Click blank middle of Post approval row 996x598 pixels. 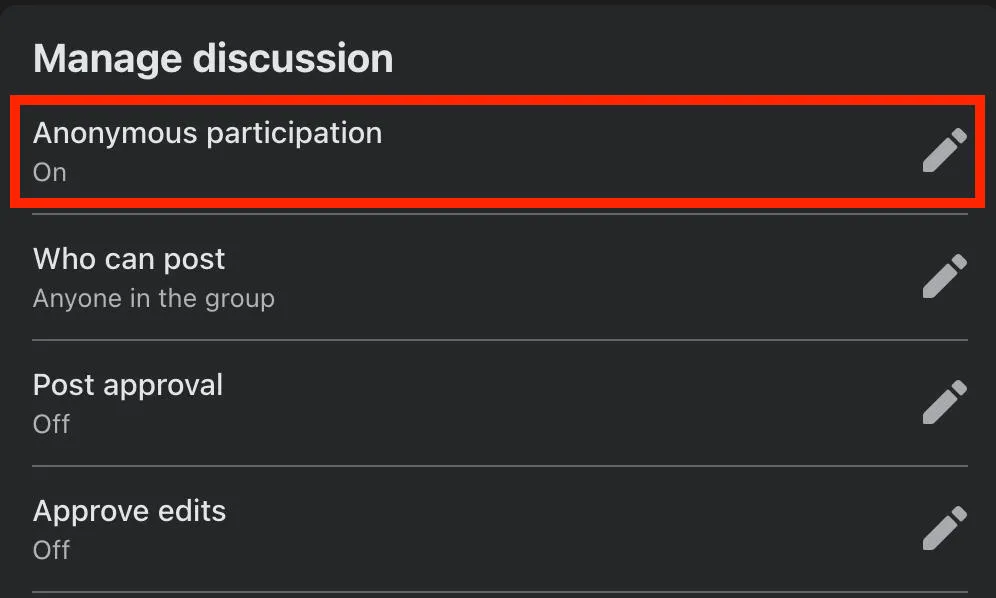click(572, 403)
